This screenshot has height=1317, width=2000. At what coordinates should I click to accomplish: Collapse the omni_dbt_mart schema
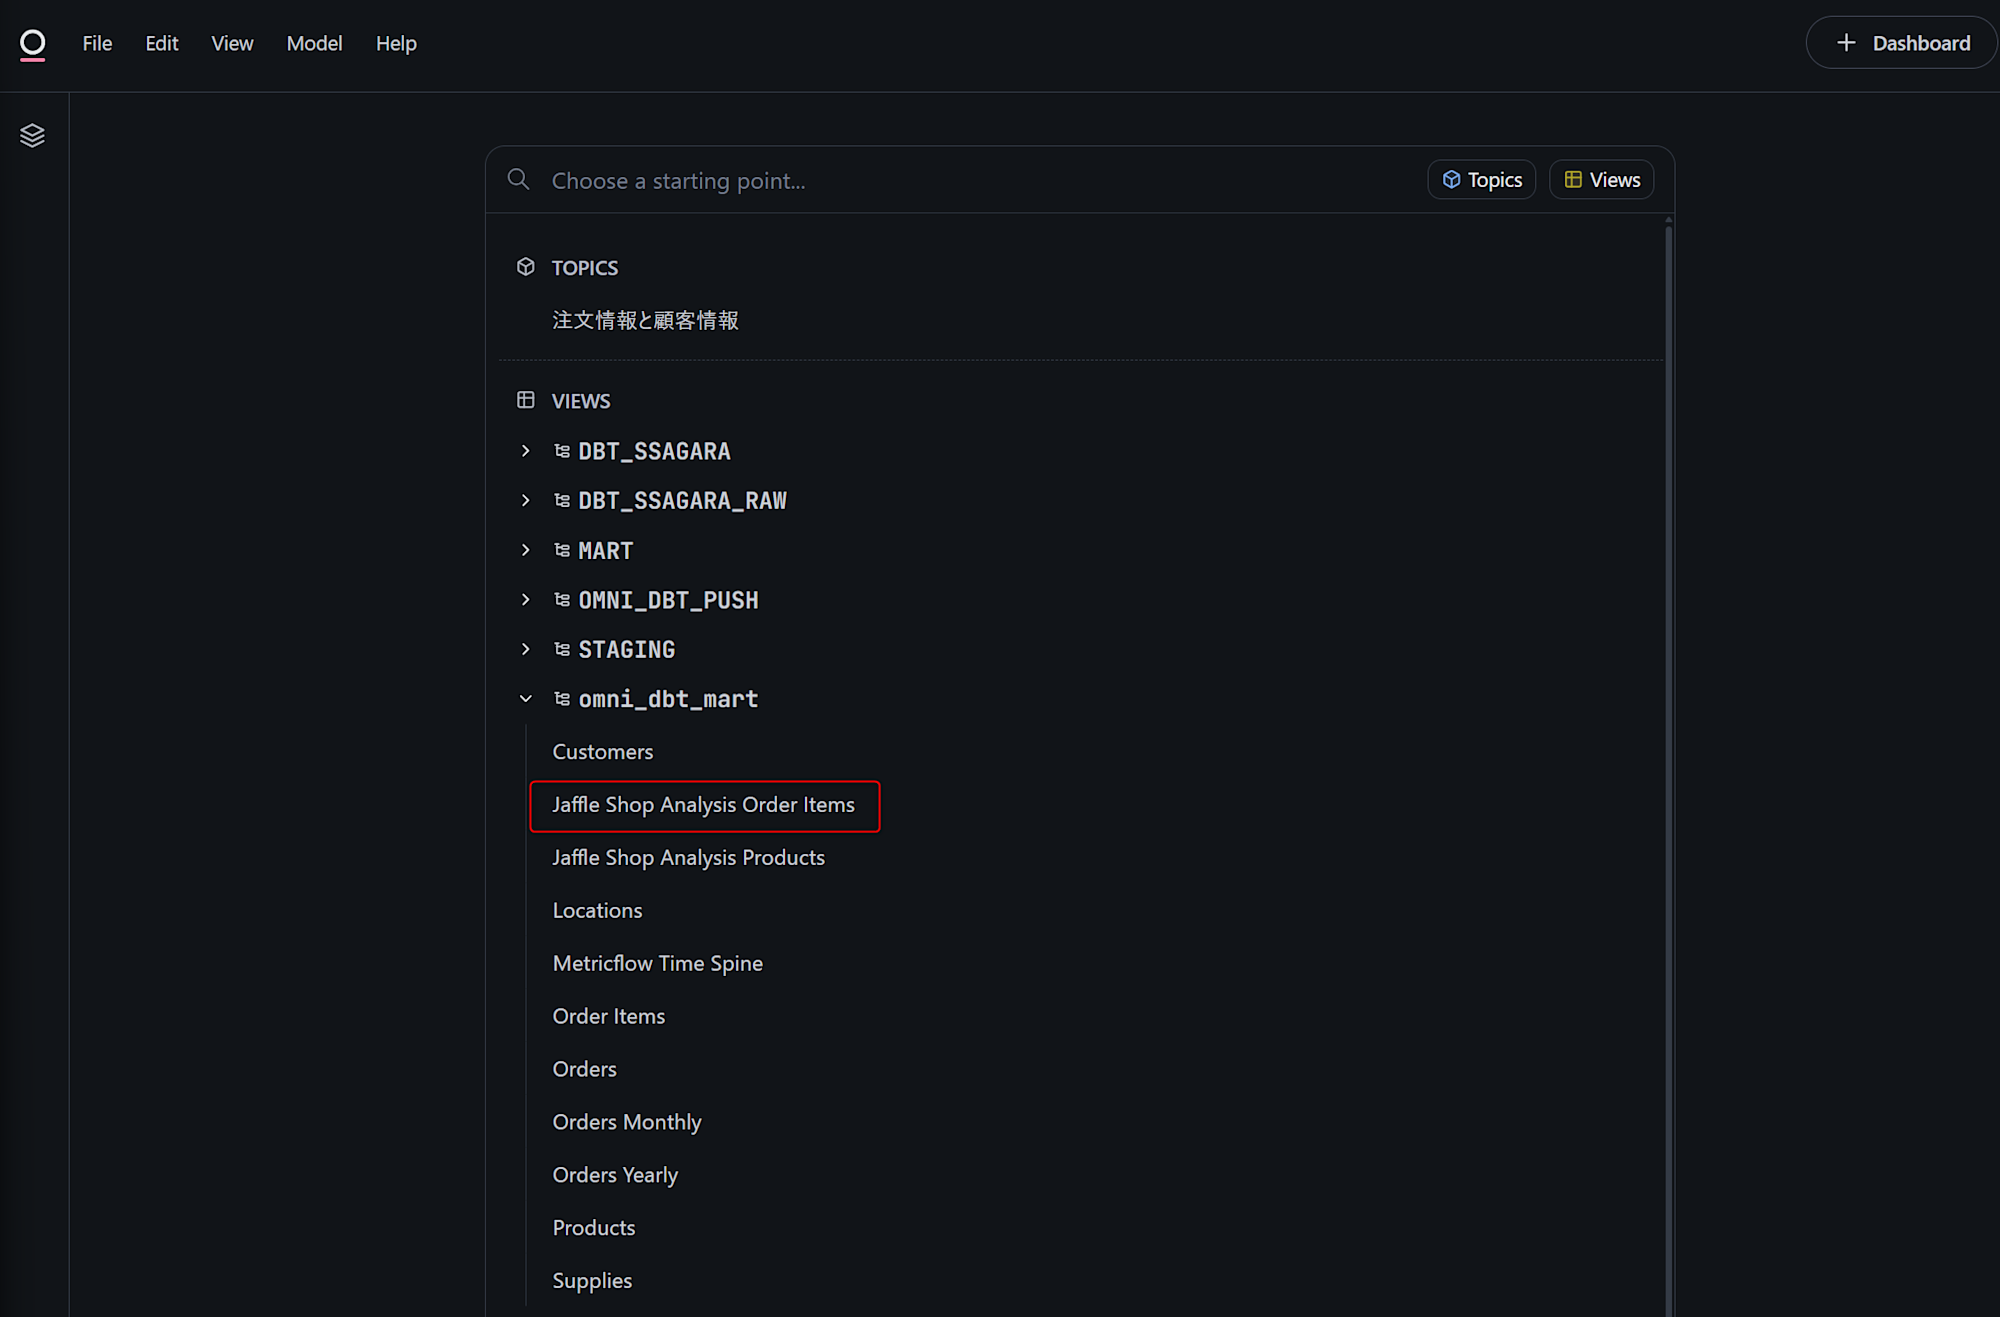tap(526, 699)
